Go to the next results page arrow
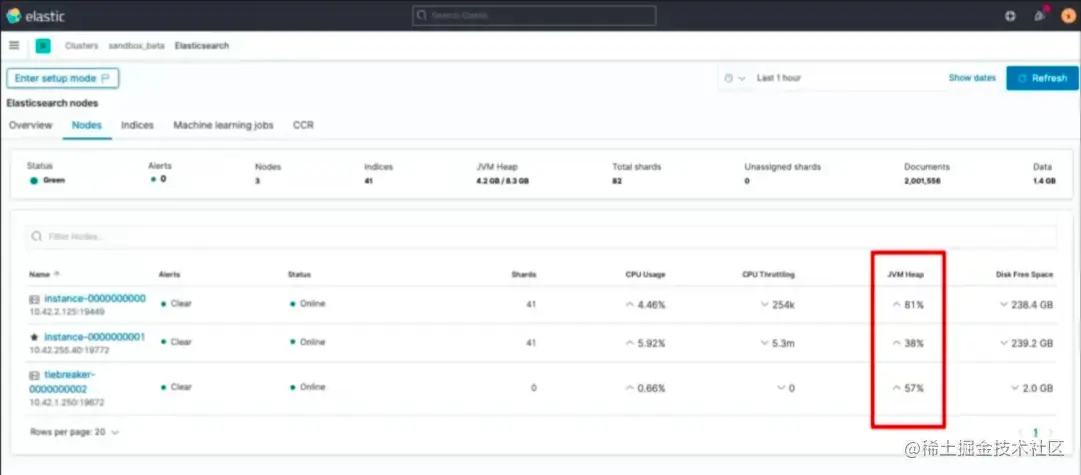 (1050, 432)
